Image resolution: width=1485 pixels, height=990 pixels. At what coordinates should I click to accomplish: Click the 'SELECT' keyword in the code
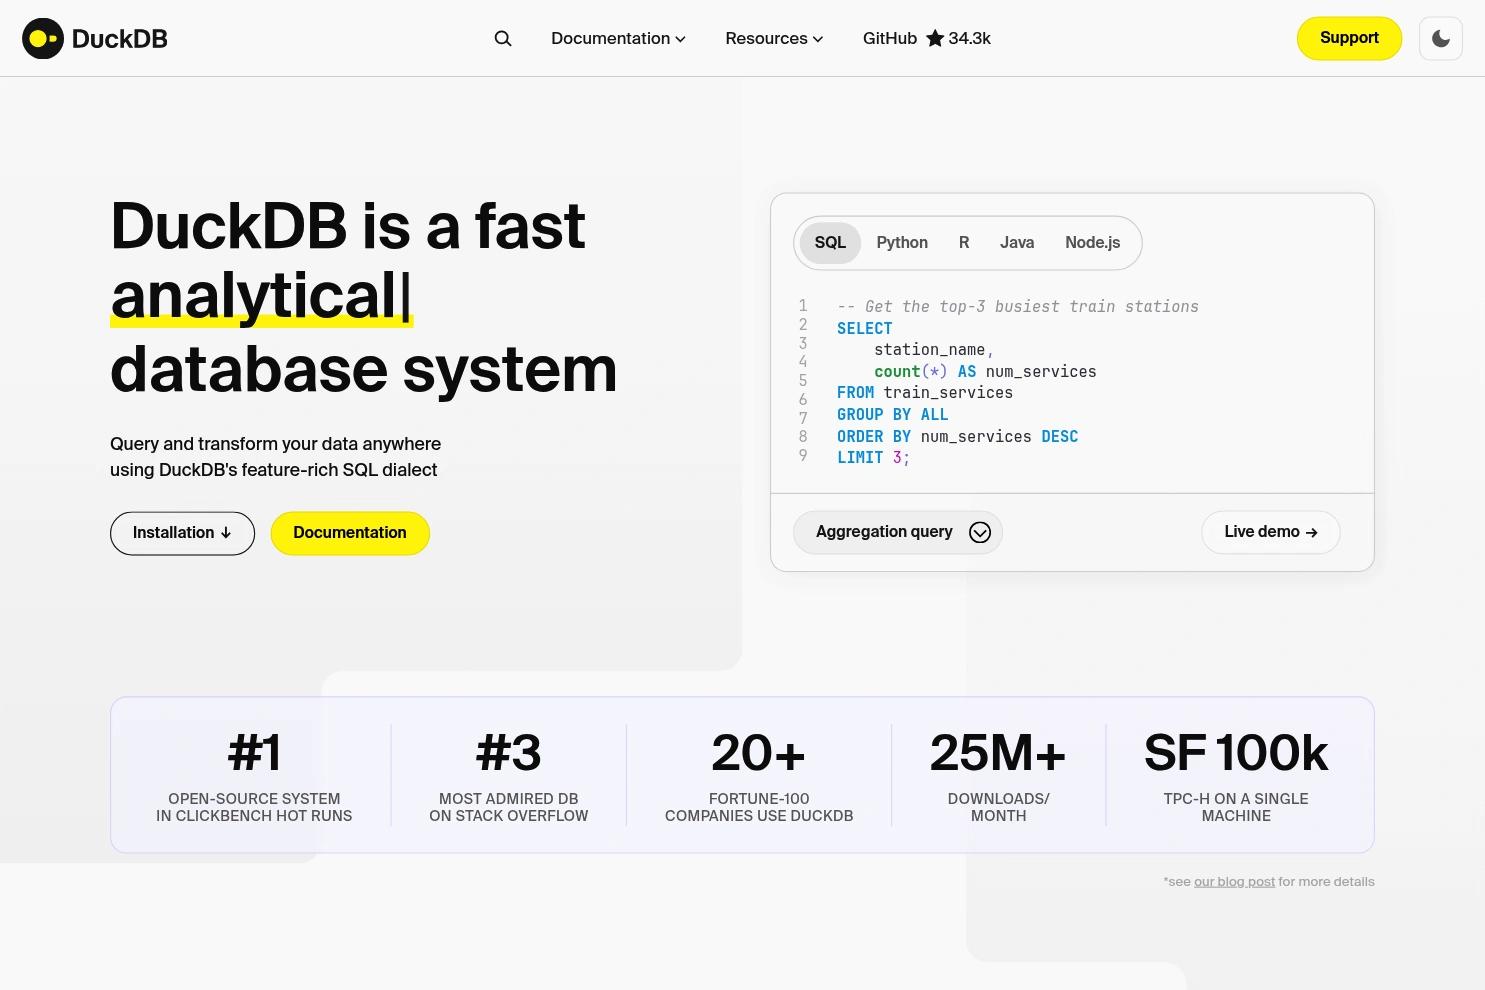point(865,328)
